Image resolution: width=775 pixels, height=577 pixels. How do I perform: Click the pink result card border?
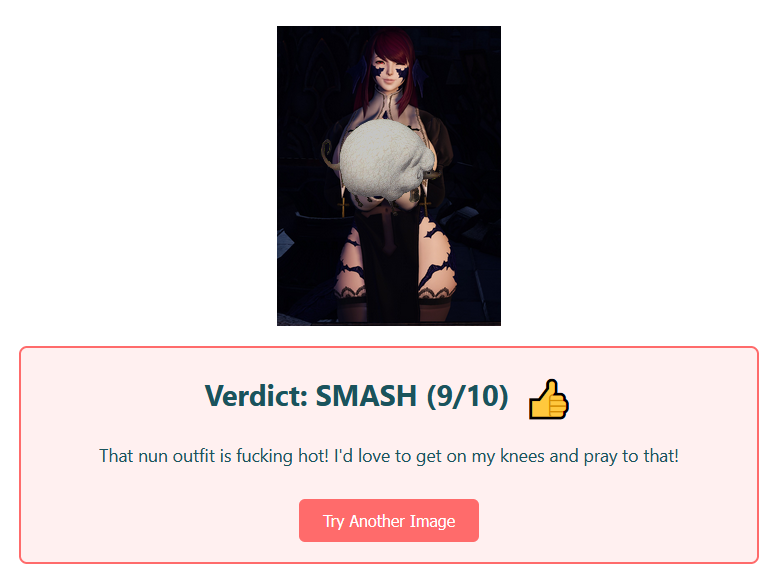[388, 347]
